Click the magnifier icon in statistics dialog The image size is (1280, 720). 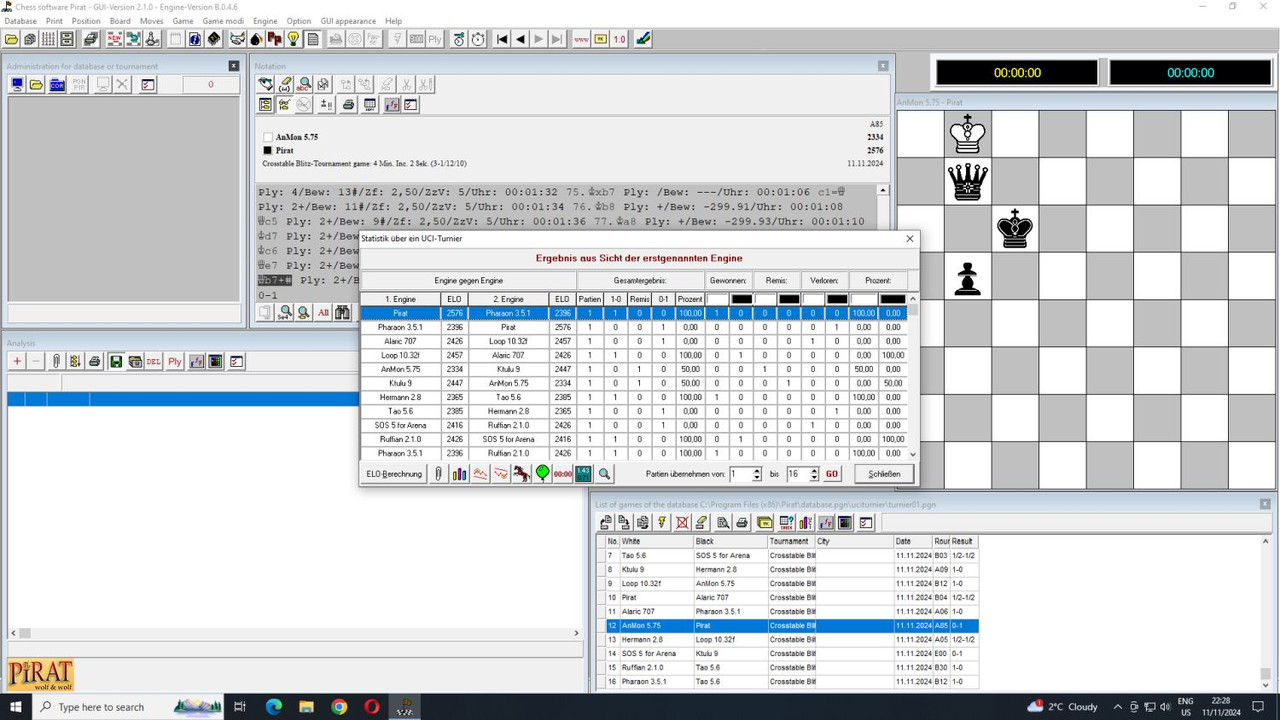pyautogui.click(x=604, y=474)
